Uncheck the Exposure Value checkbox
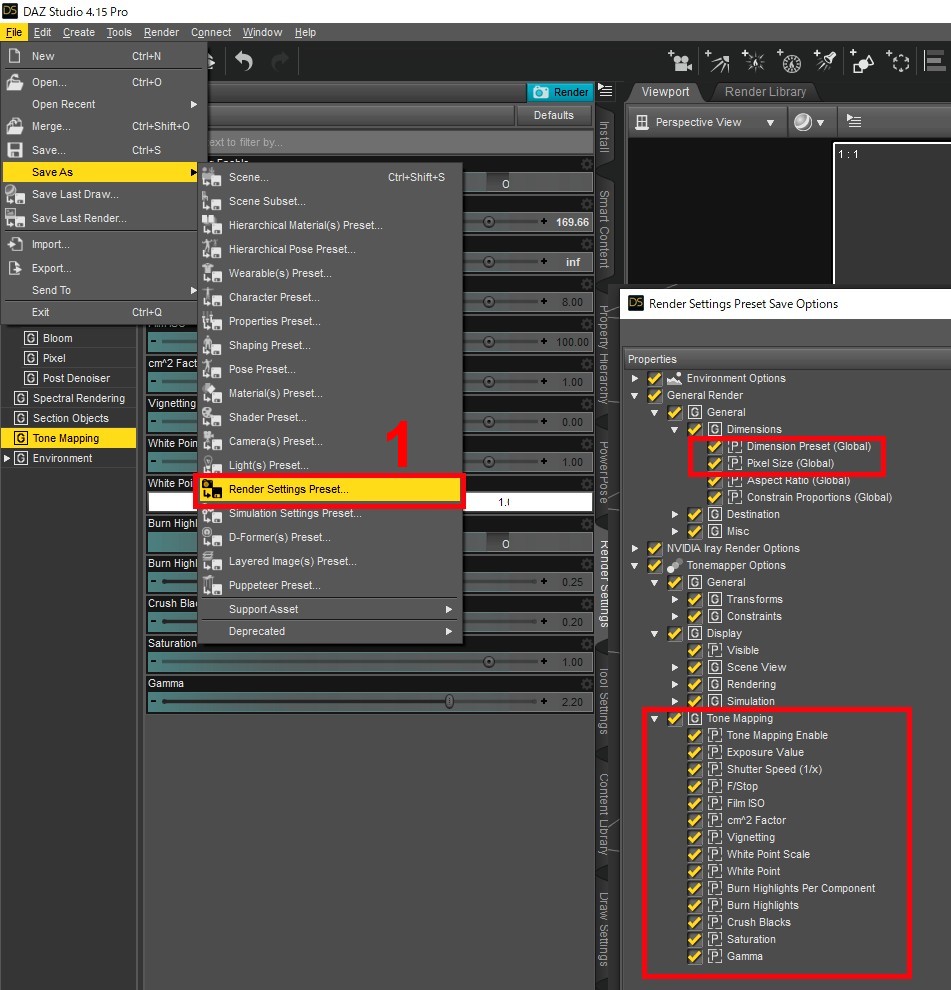Viewport: 951px width, 990px height. (695, 753)
